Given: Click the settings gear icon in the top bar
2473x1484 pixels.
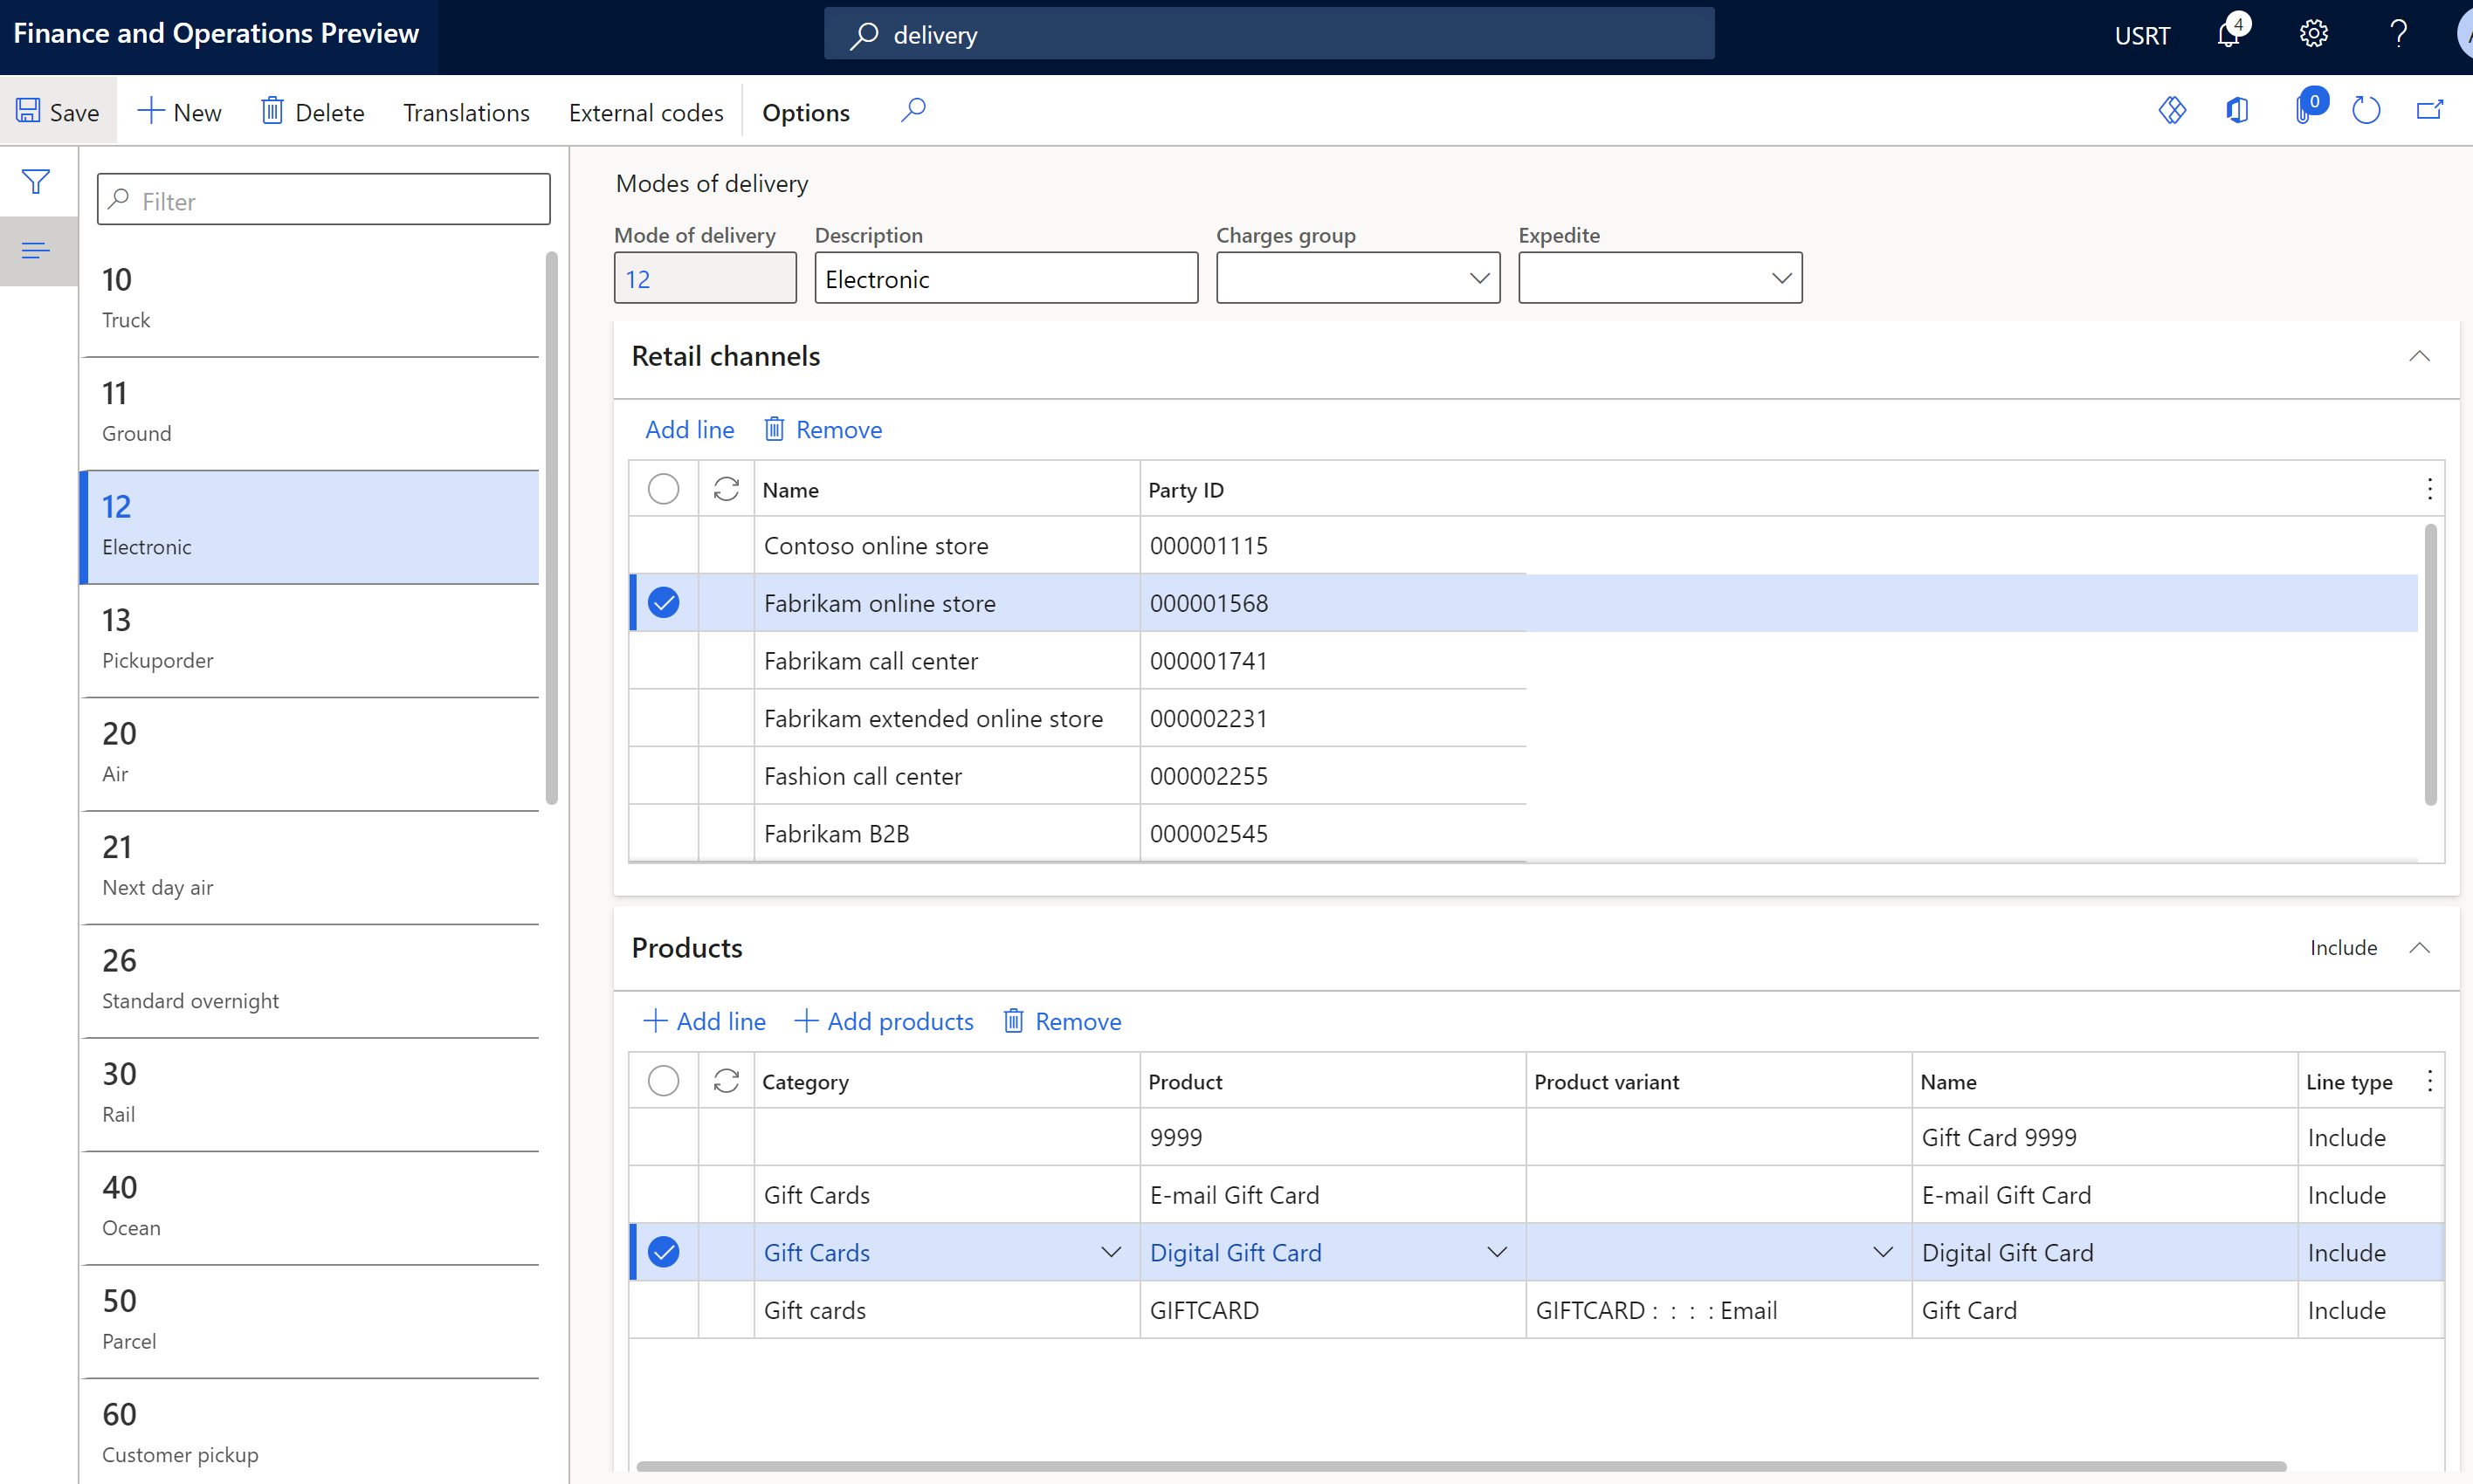Looking at the screenshot, I should pos(2314,35).
